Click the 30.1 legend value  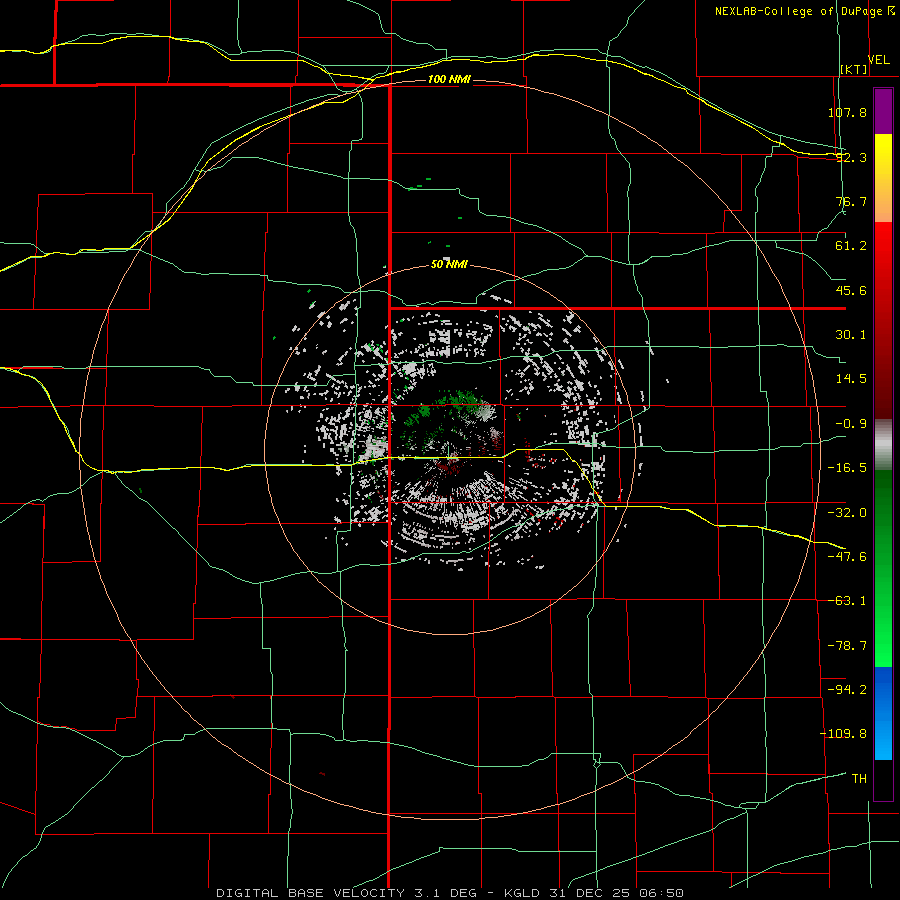pyautogui.click(x=851, y=335)
